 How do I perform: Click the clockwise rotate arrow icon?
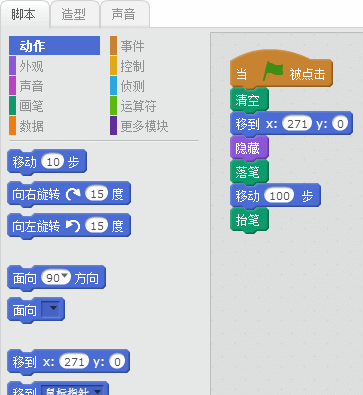[73, 194]
